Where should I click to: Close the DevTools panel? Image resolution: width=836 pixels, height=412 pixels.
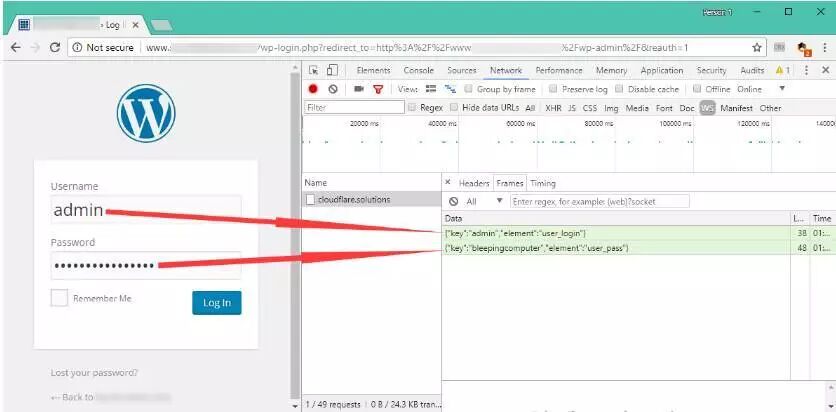click(825, 70)
